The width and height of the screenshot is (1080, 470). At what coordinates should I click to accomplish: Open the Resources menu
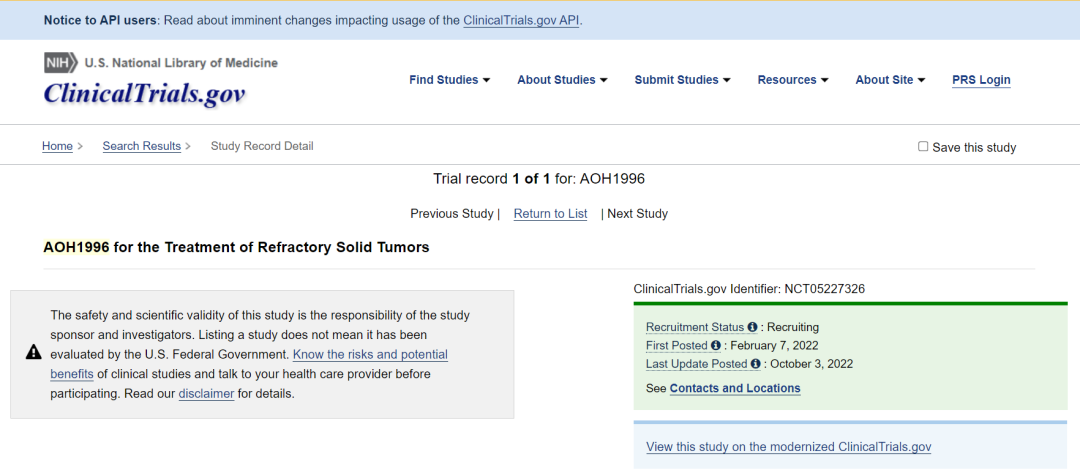coord(792,80)
